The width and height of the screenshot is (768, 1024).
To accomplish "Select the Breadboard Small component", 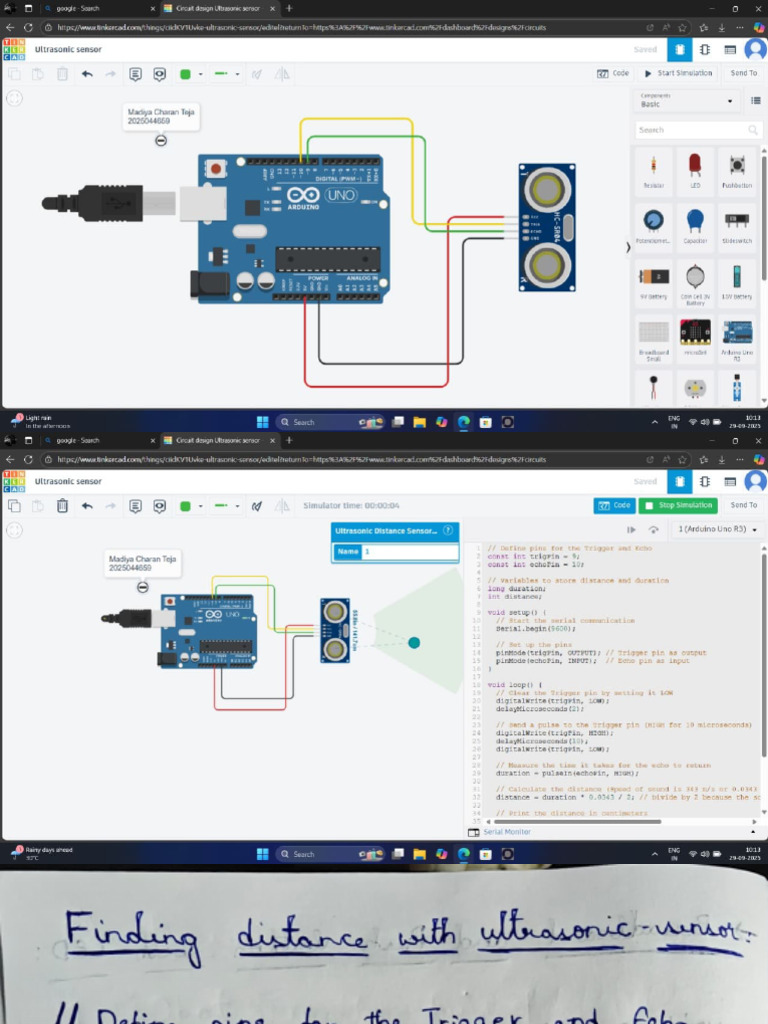I will (x=654, y=340).
